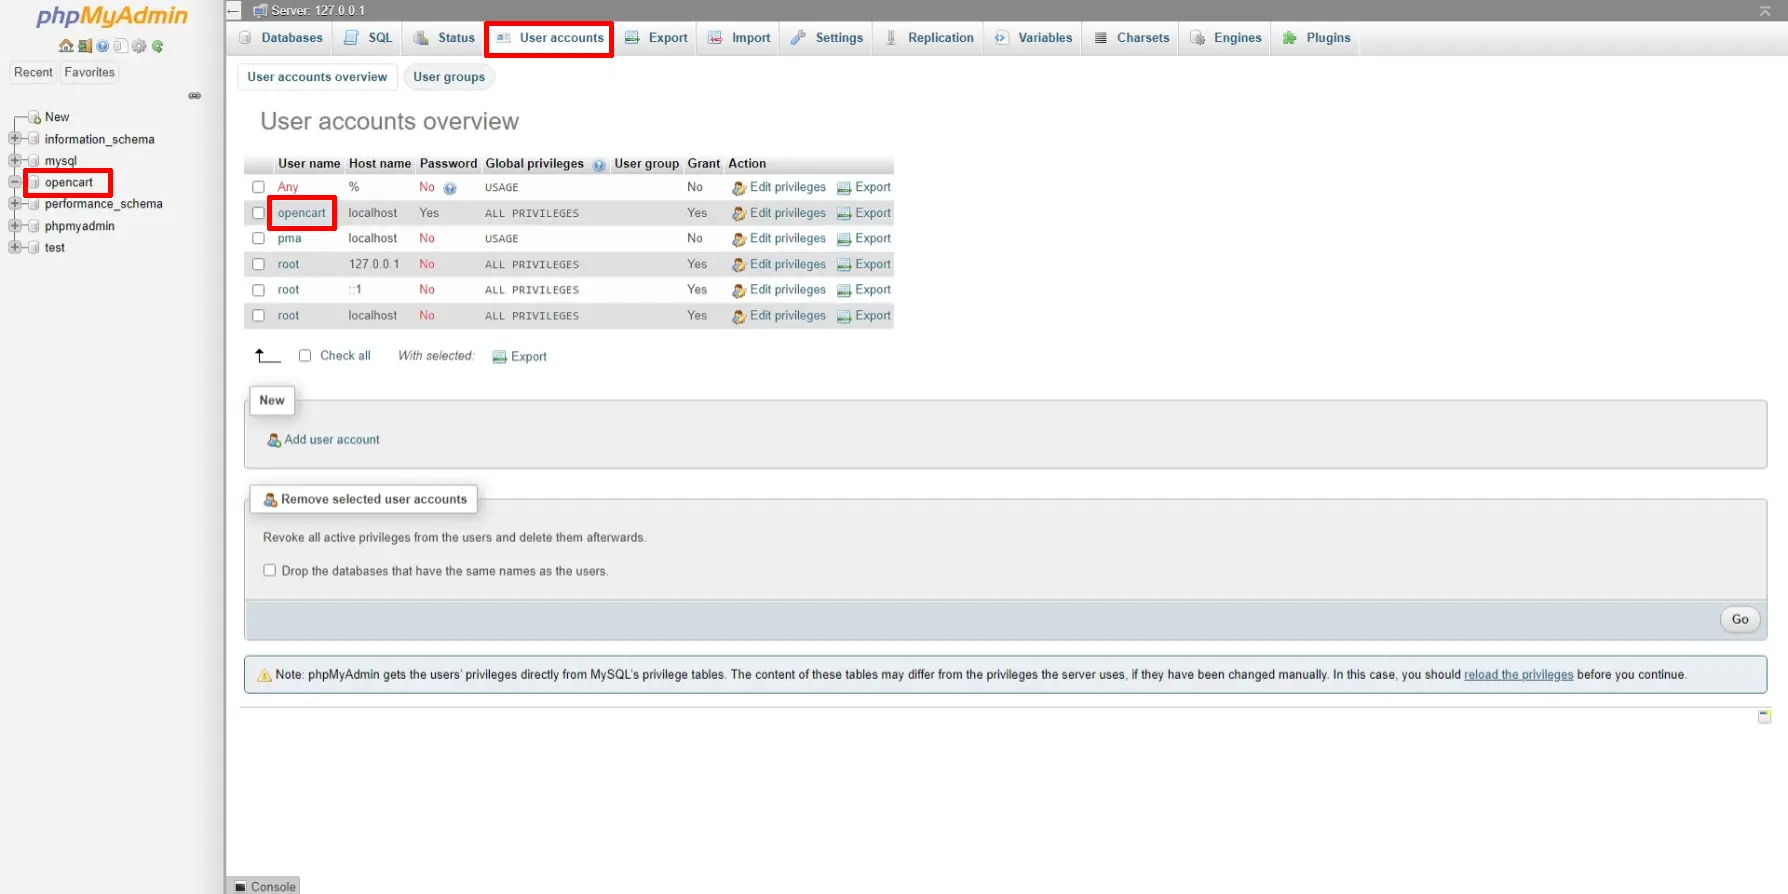Expand performance_schema tree node
Viewport: 1788px width, 894px height.
coord(14,204)
